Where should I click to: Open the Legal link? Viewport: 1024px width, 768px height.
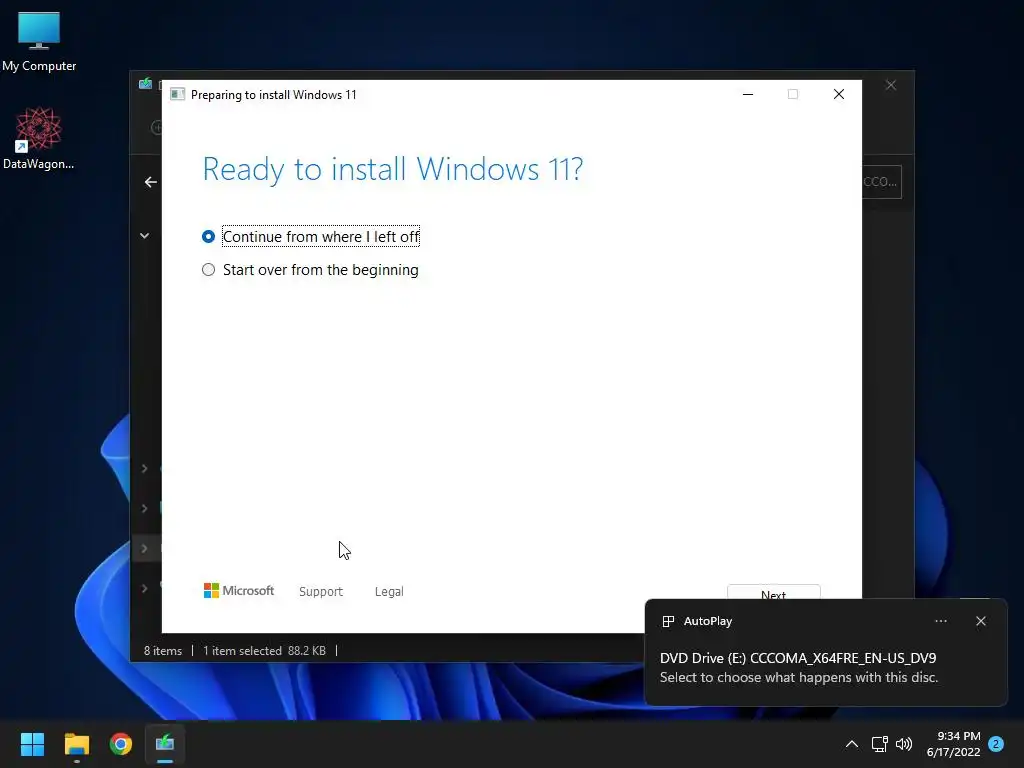[389, 591]
